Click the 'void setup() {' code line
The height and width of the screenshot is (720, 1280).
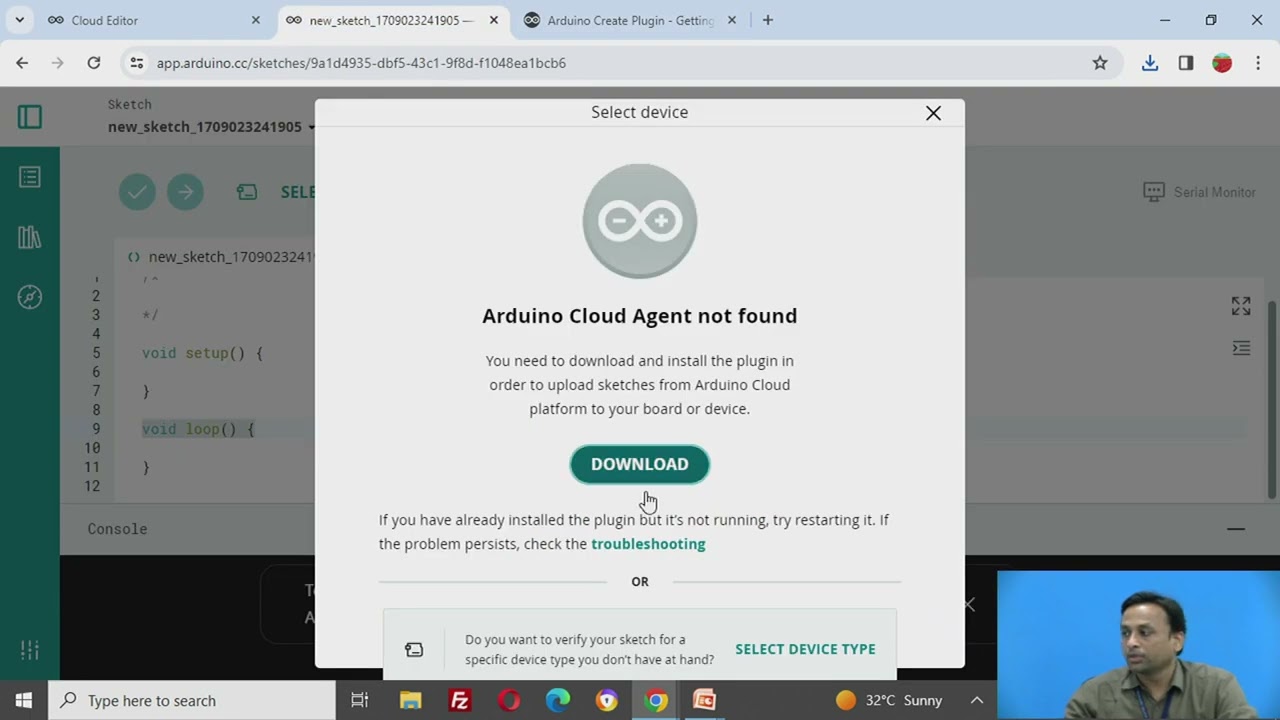pos(203,353)
